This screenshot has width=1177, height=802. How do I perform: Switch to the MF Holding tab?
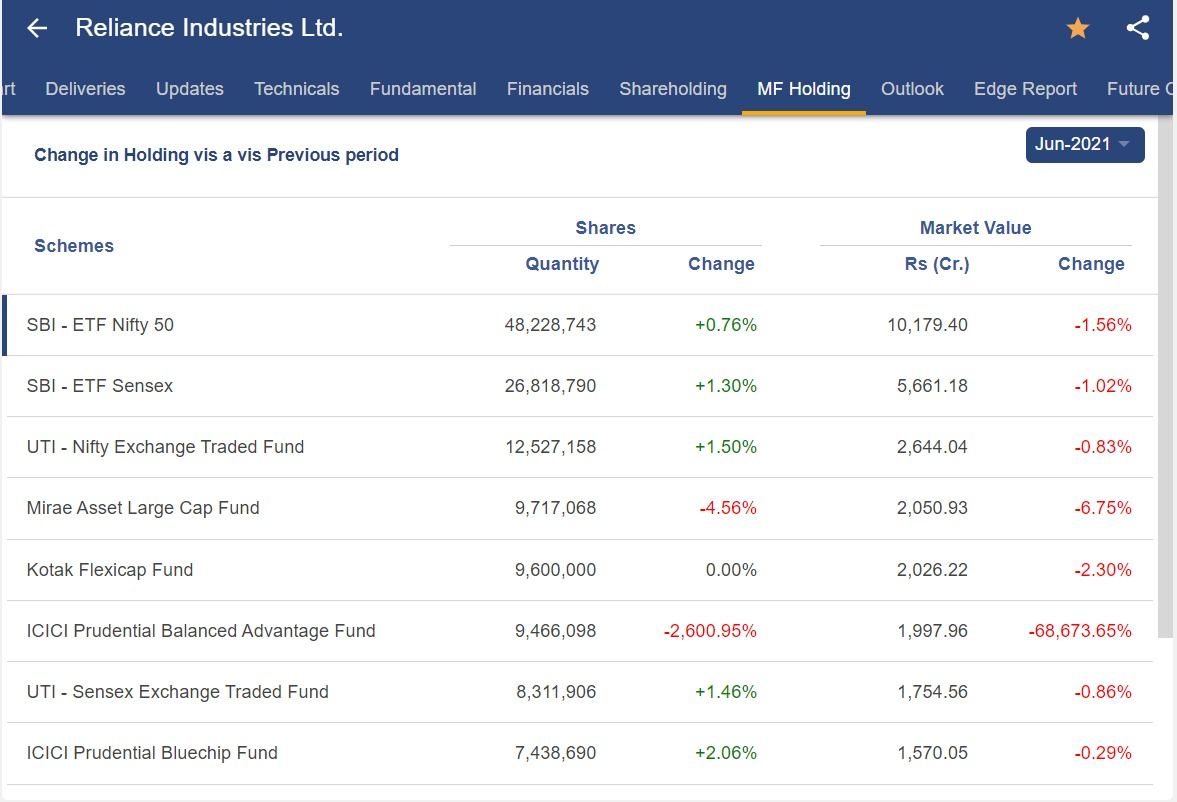[803, 89]
